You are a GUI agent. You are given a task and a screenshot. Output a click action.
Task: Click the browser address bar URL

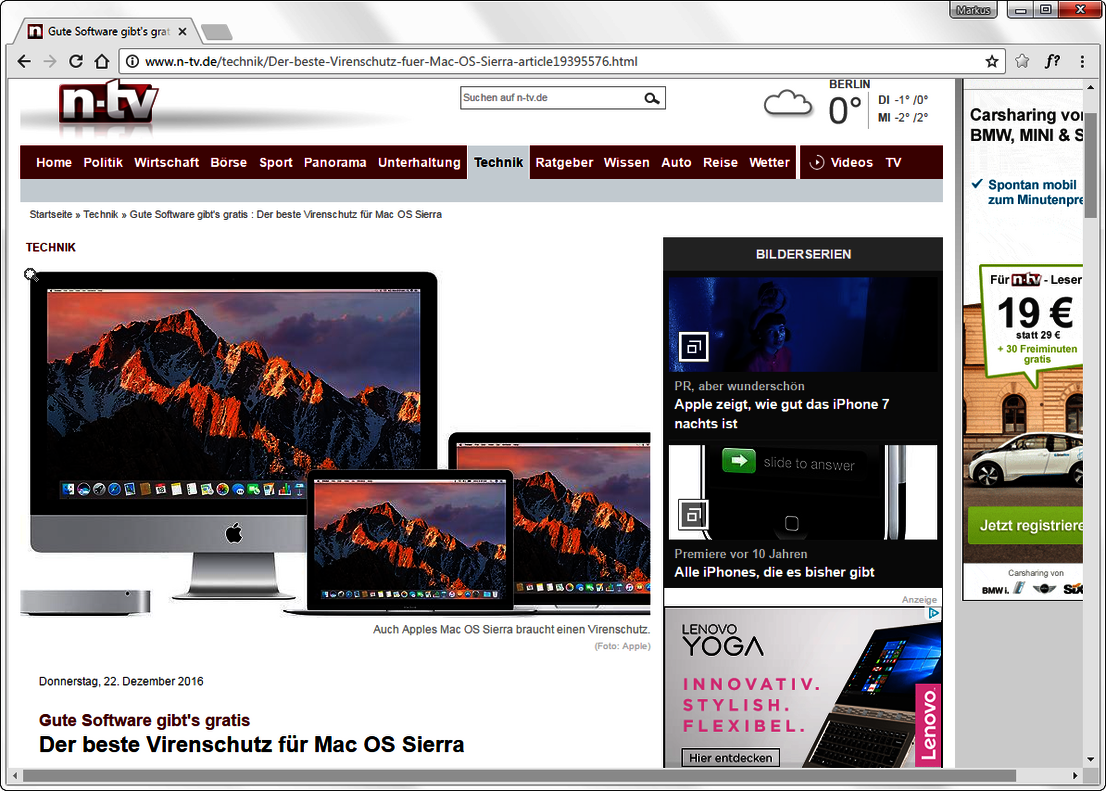click(x=390, y=61)
